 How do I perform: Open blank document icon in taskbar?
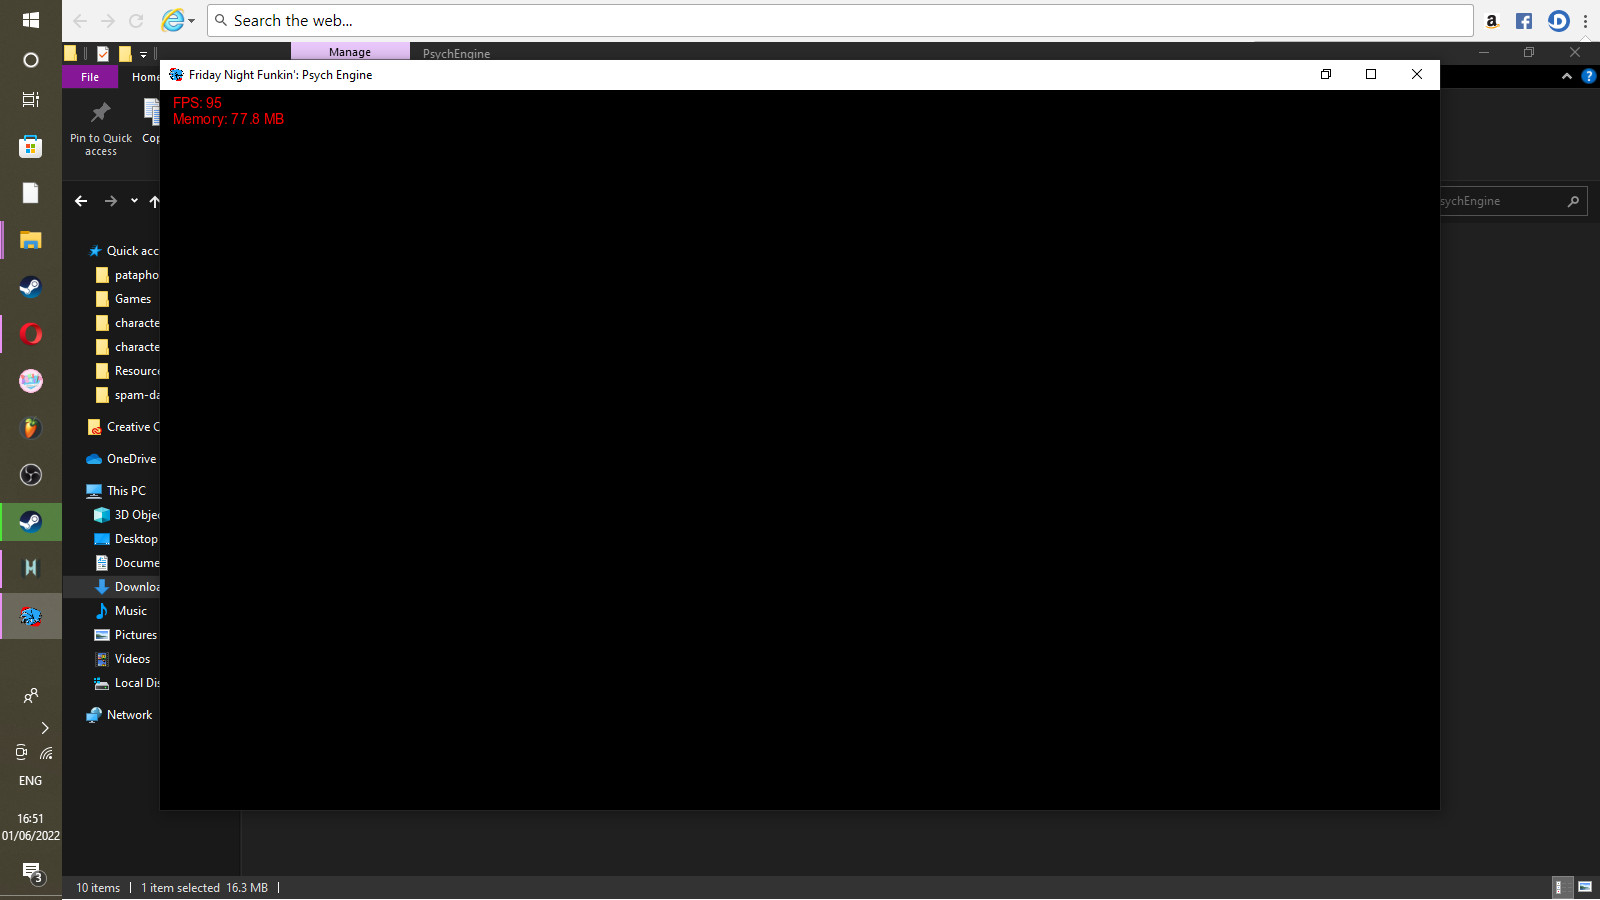[x=30, y=193]
